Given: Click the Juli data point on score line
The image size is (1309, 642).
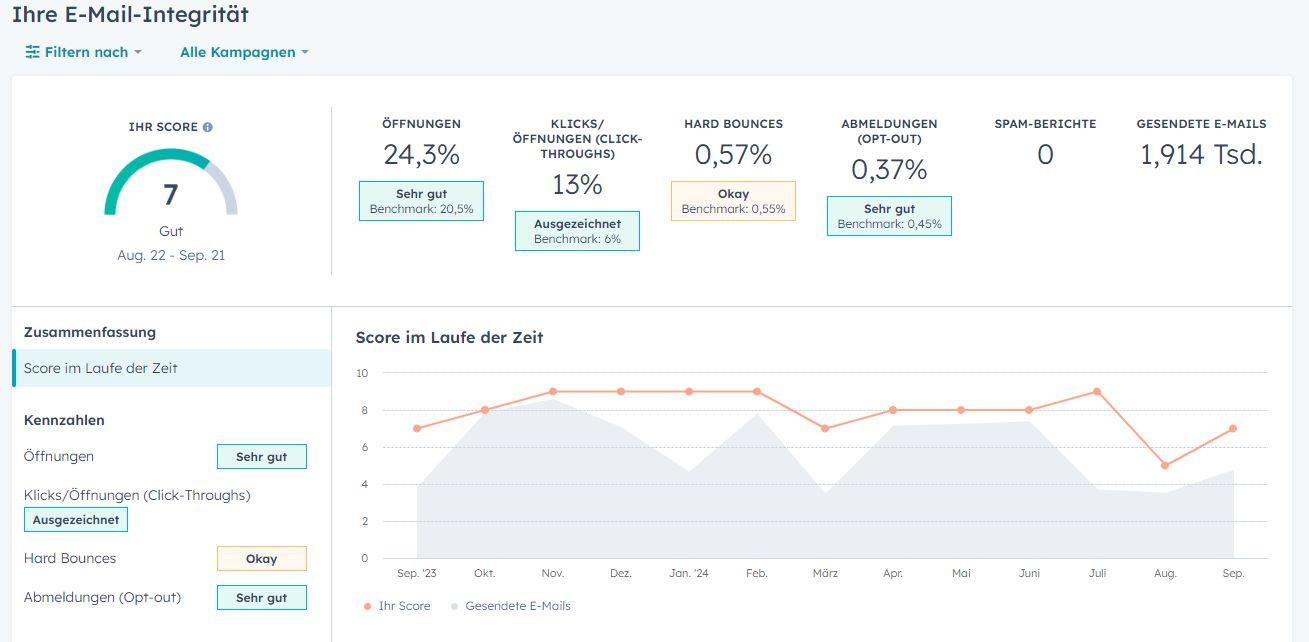Looking at the screenshot, I should (x=1097, y=392).
